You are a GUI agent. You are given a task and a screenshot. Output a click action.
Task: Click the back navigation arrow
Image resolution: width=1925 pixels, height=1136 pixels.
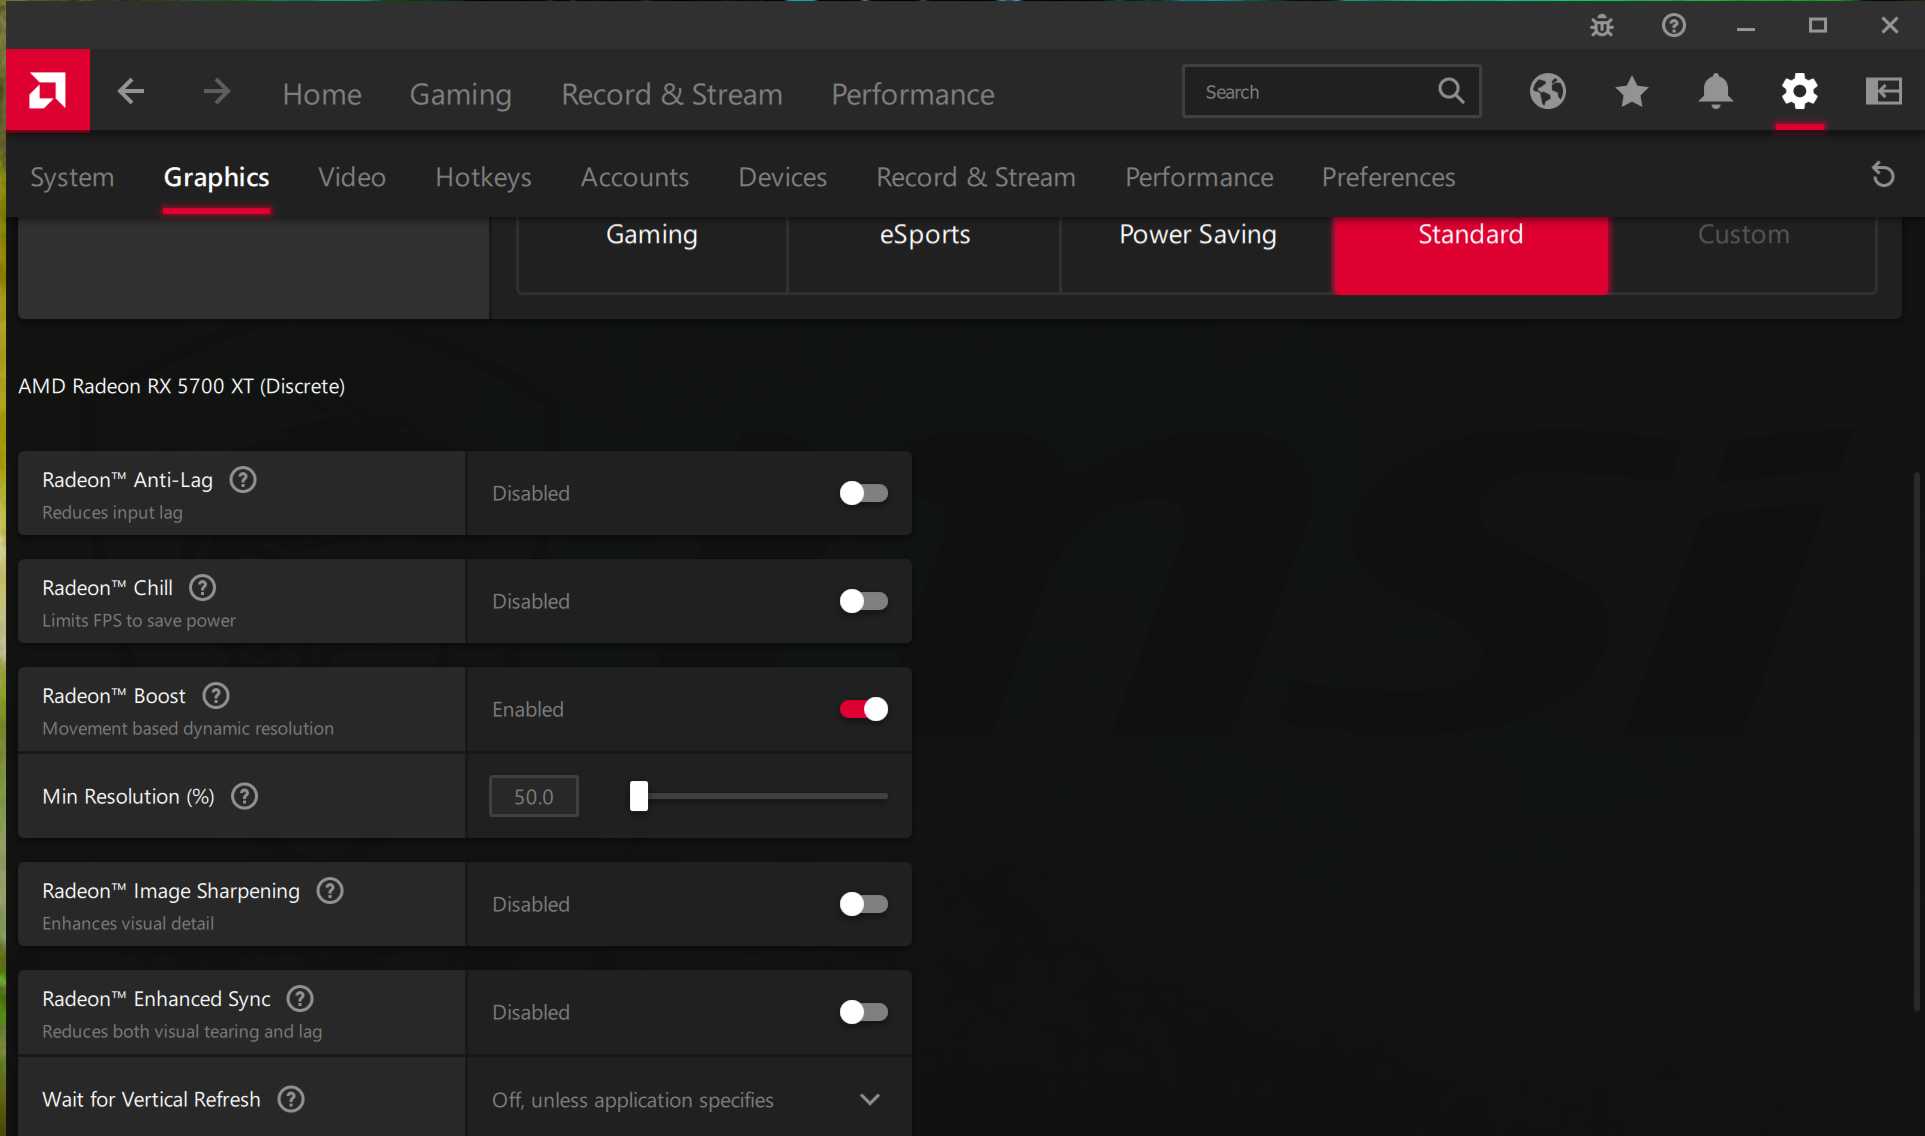coord(130,91)
